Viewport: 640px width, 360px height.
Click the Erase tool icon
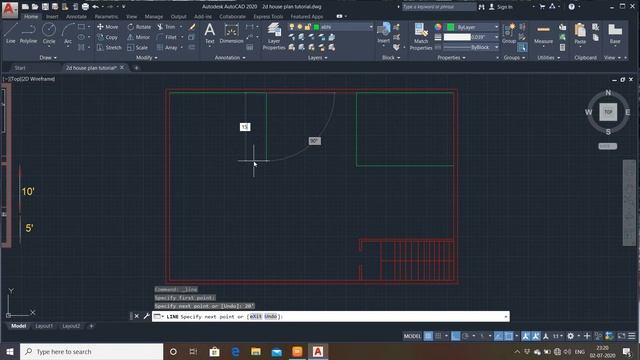192,27
